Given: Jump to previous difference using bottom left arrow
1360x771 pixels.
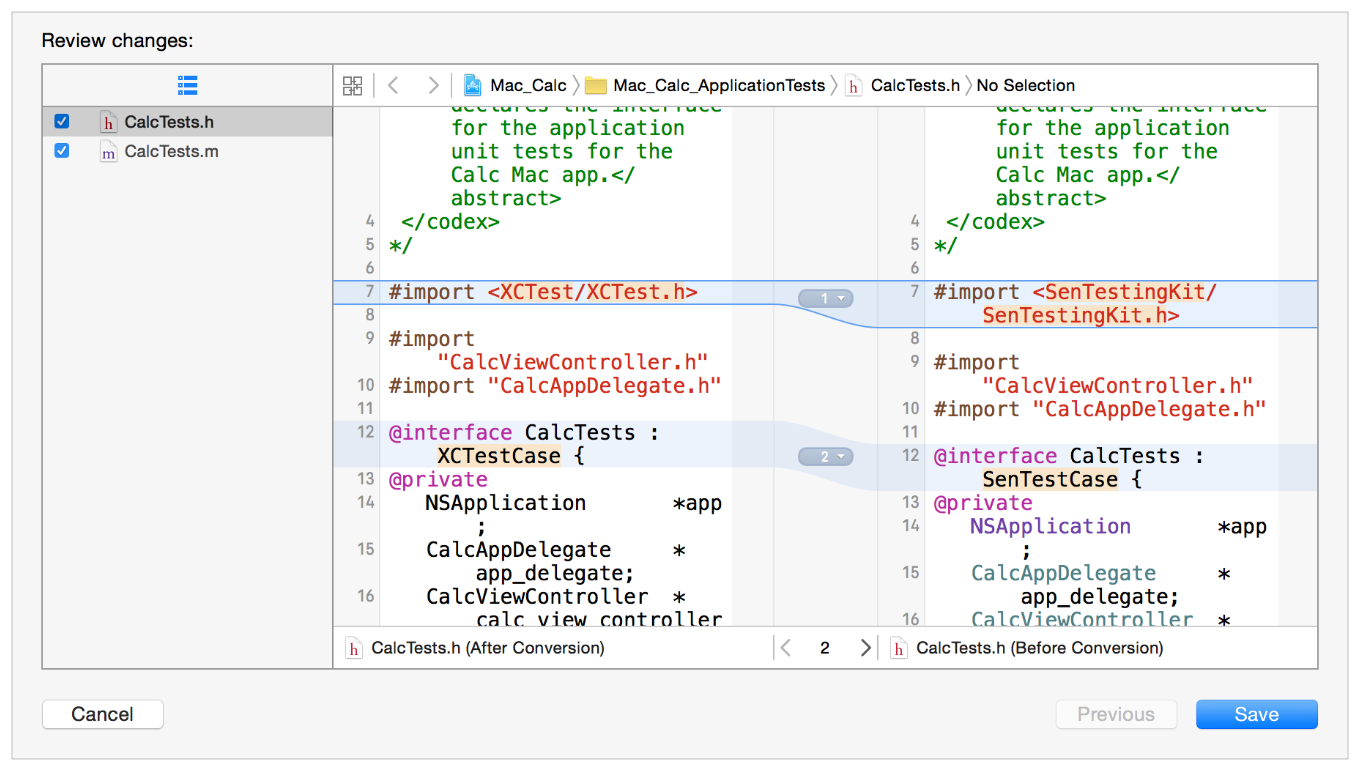Looking at the screenshot, I should click(786, 648).
